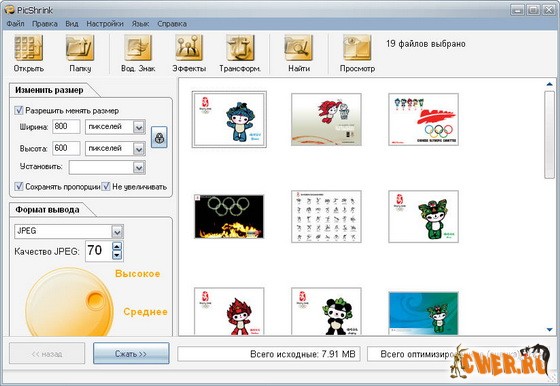This screenshot has width=560, height=386.
Task: Toggle Не увеличивать checkbox
Action: [x=106, y=186]
